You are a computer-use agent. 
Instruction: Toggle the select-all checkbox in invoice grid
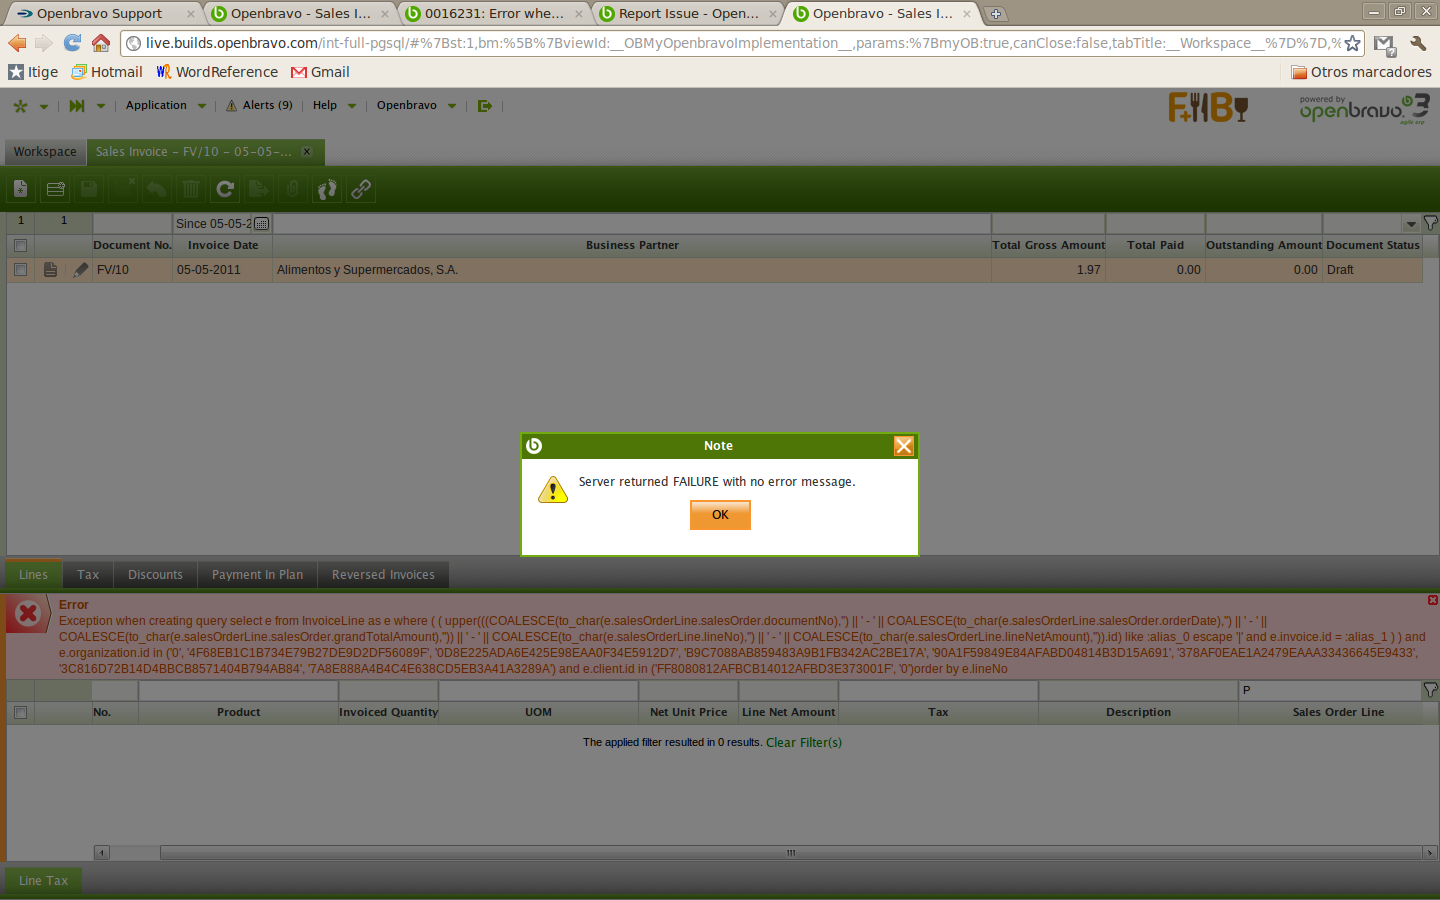click(20, 245)
